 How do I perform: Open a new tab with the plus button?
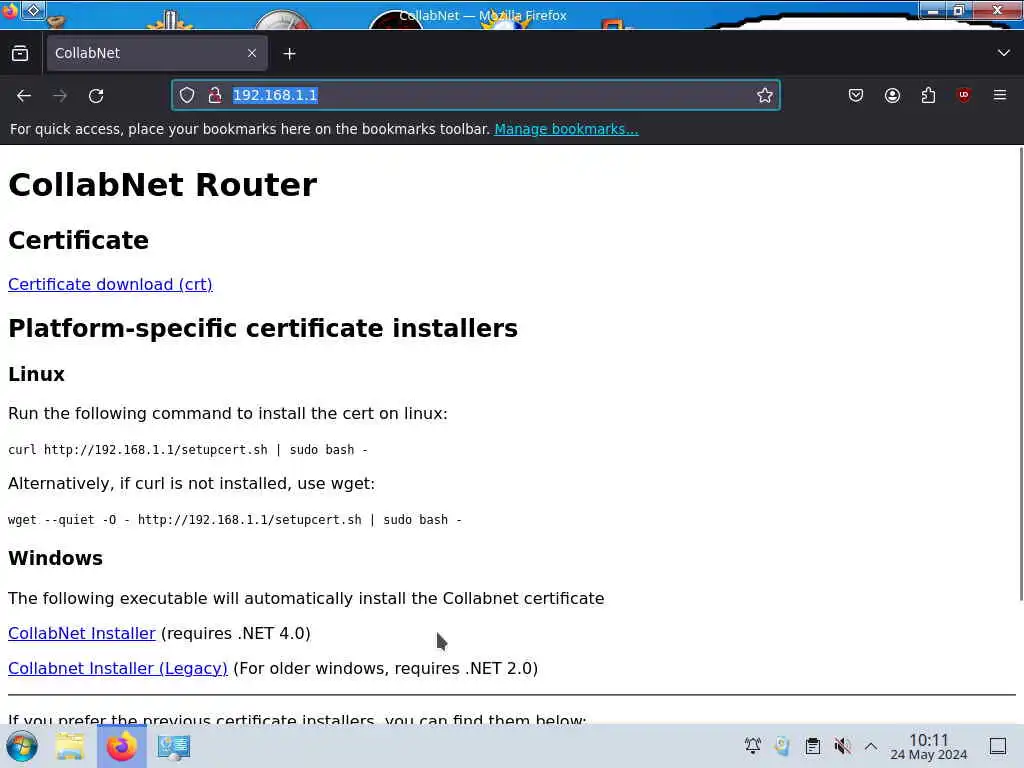(289, 54)
